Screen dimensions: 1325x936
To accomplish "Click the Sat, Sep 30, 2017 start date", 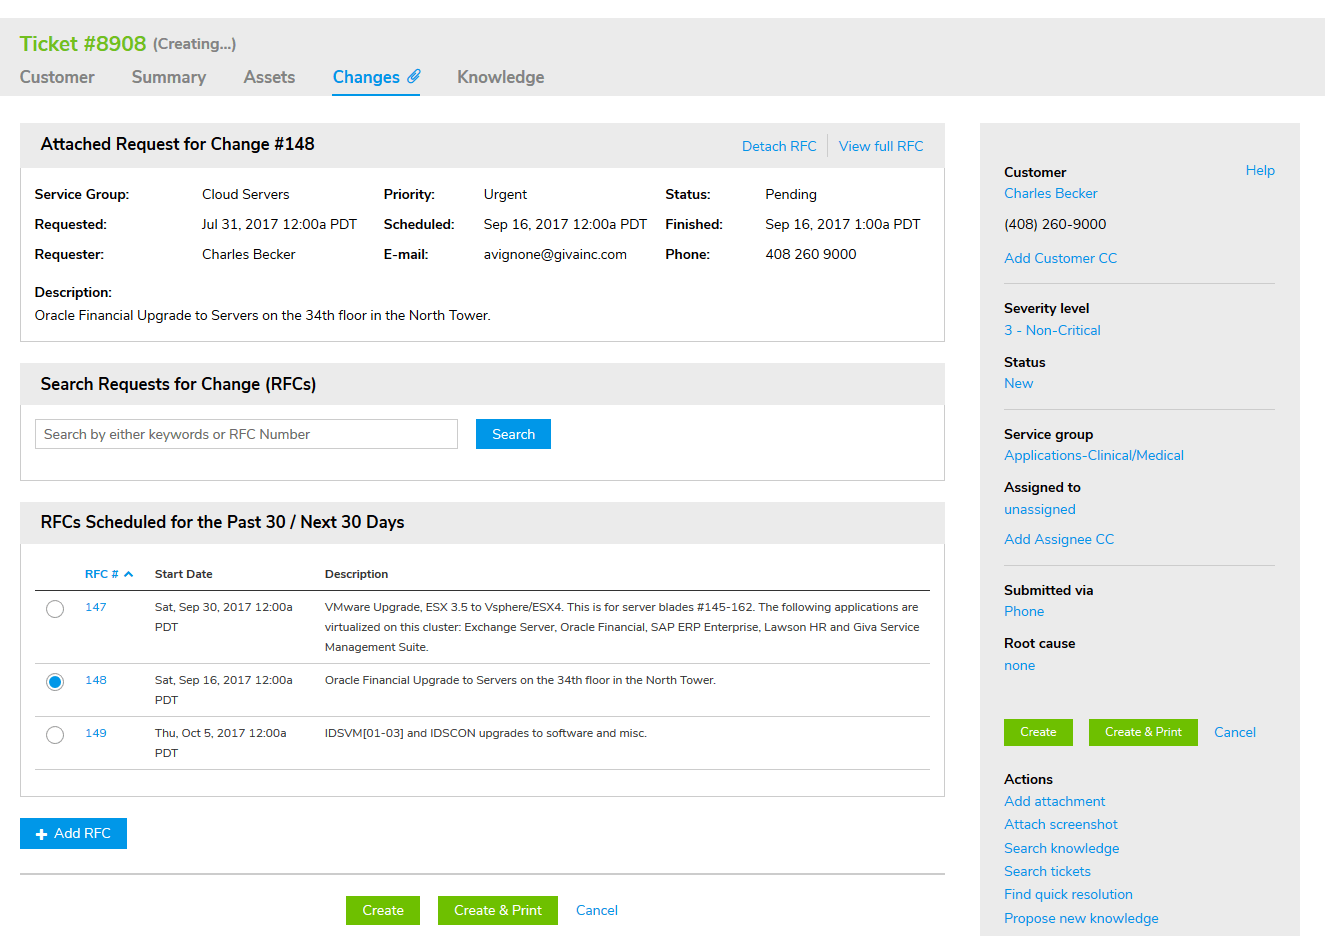I will tap(224, 617).
